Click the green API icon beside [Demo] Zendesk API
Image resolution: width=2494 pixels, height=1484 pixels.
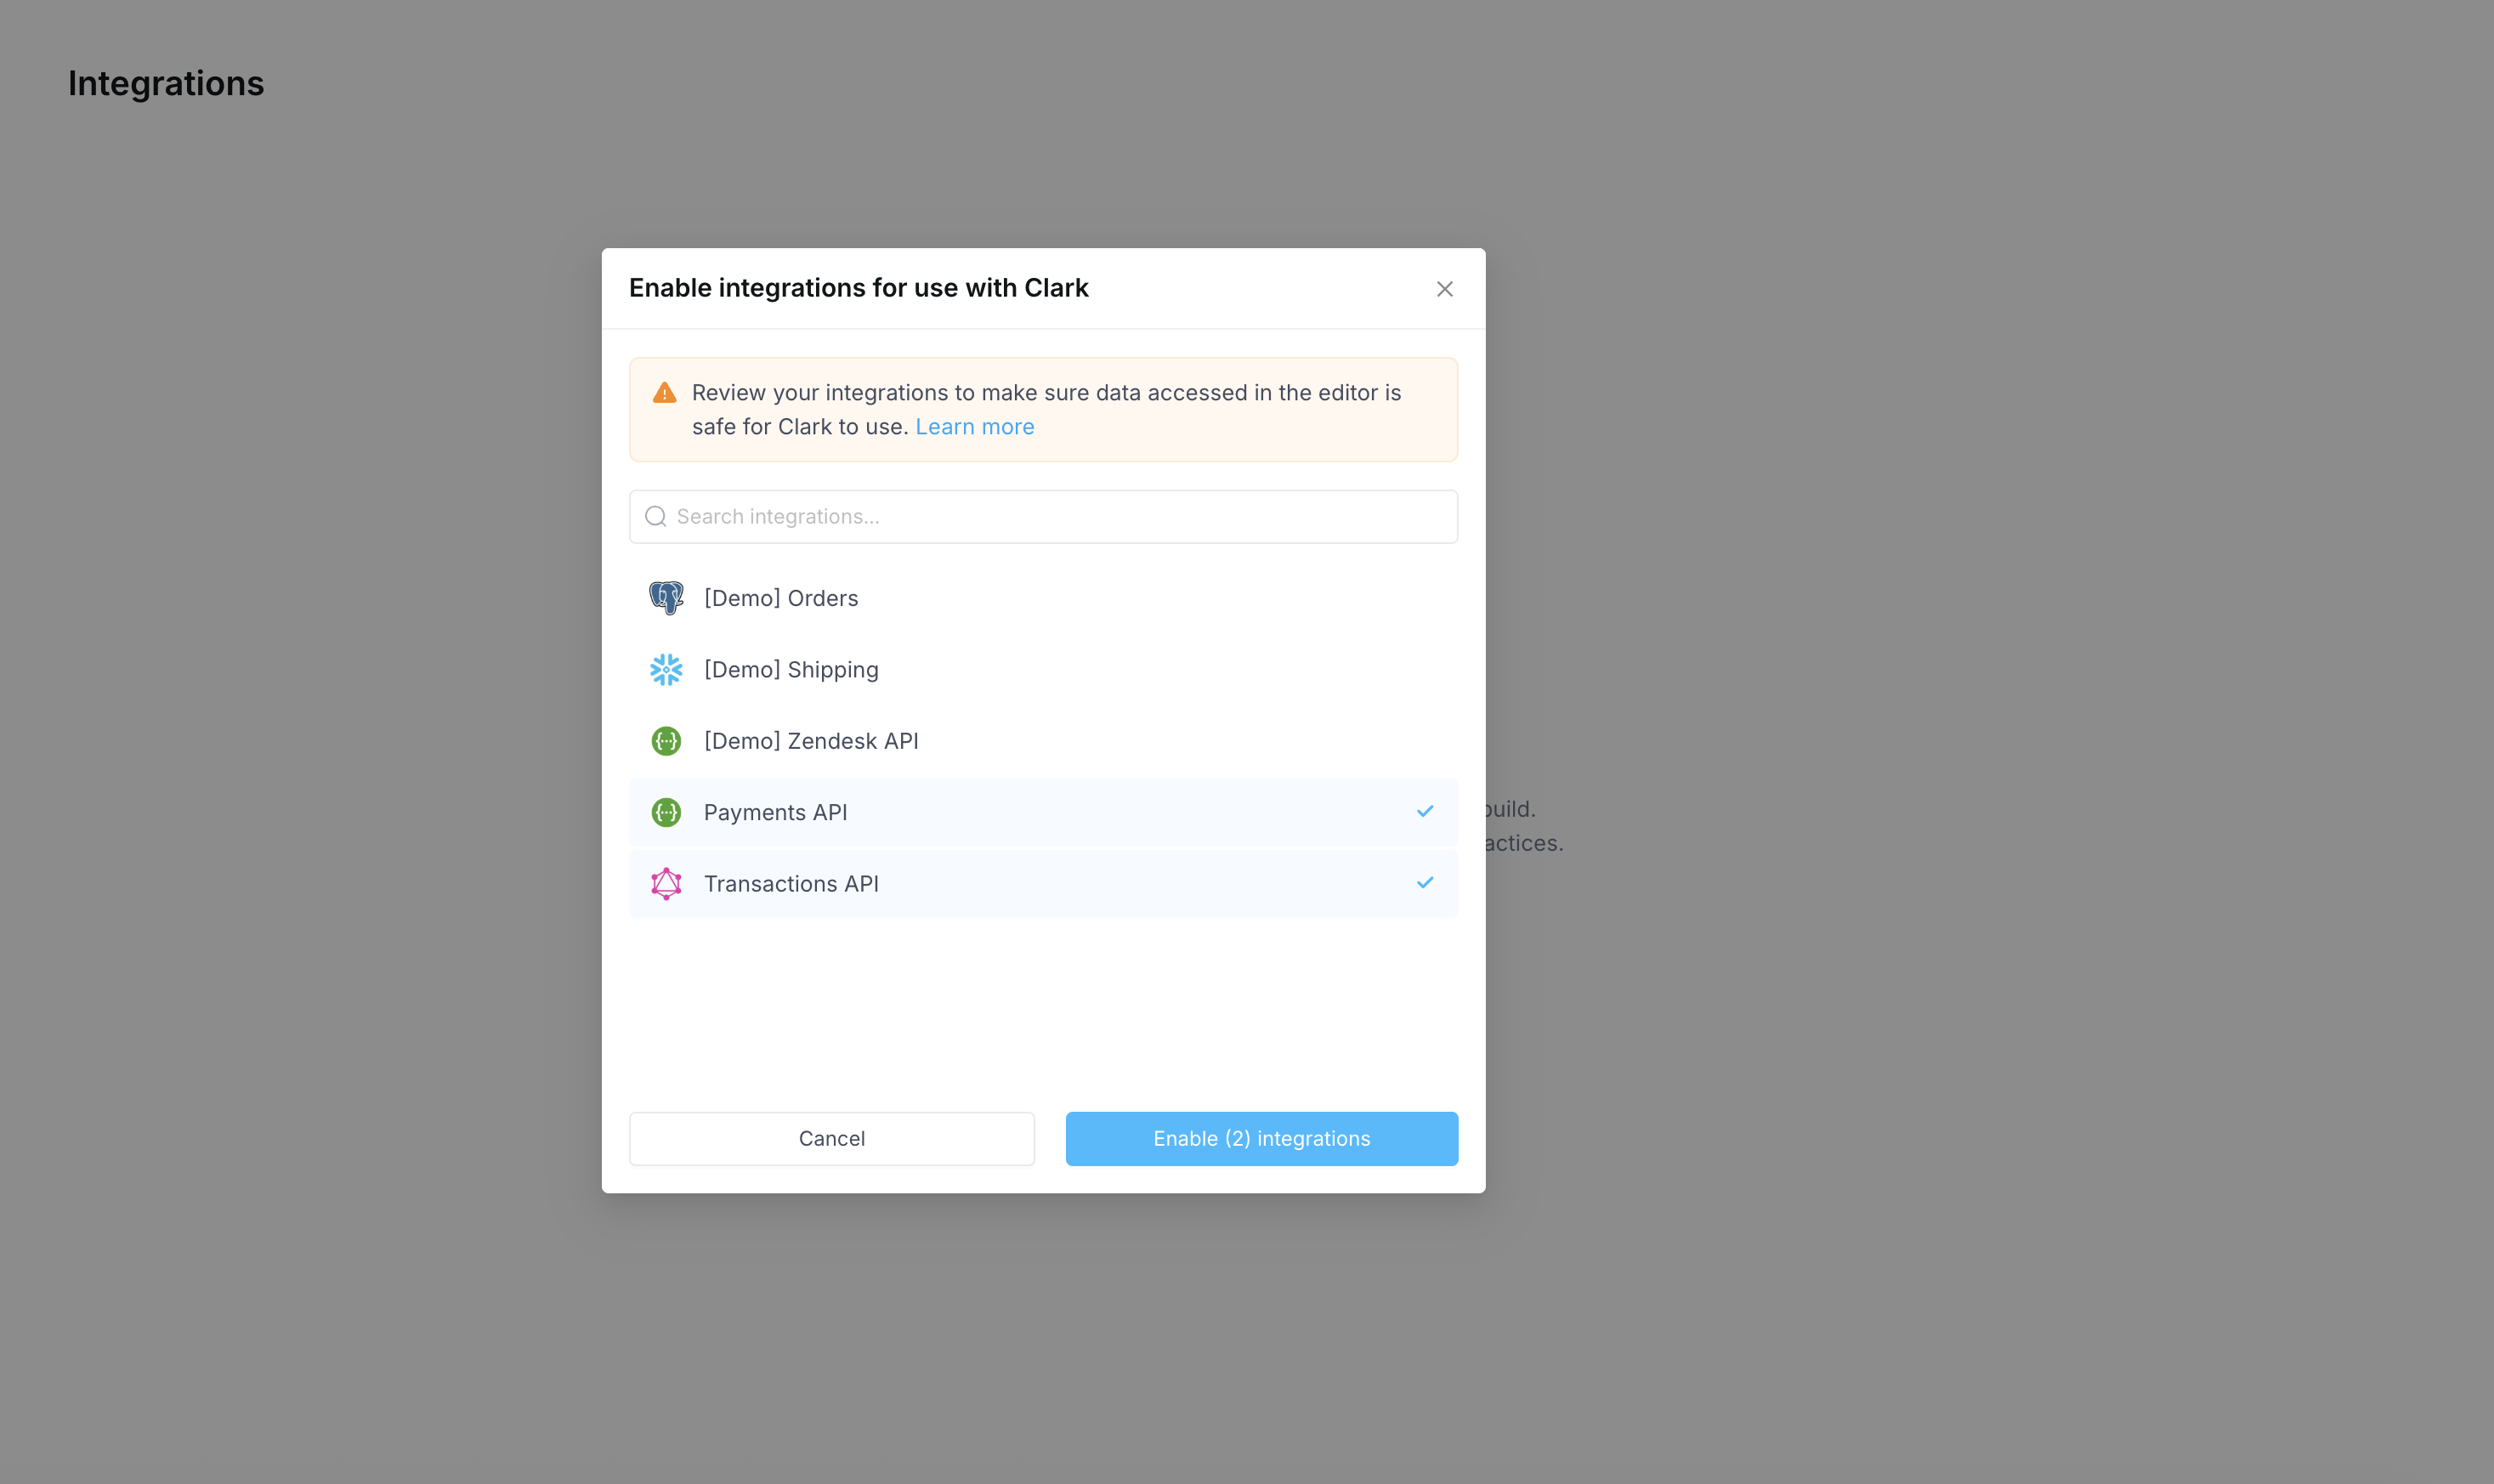click(x=666, y=740)
